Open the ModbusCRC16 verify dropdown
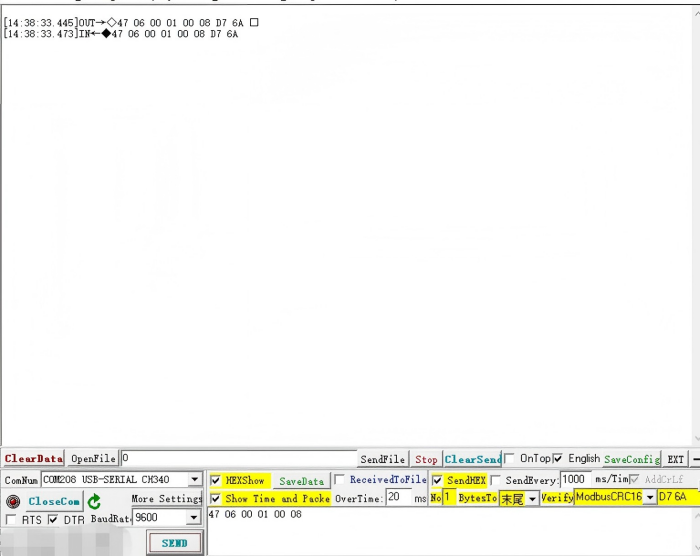 coord(649,498)
